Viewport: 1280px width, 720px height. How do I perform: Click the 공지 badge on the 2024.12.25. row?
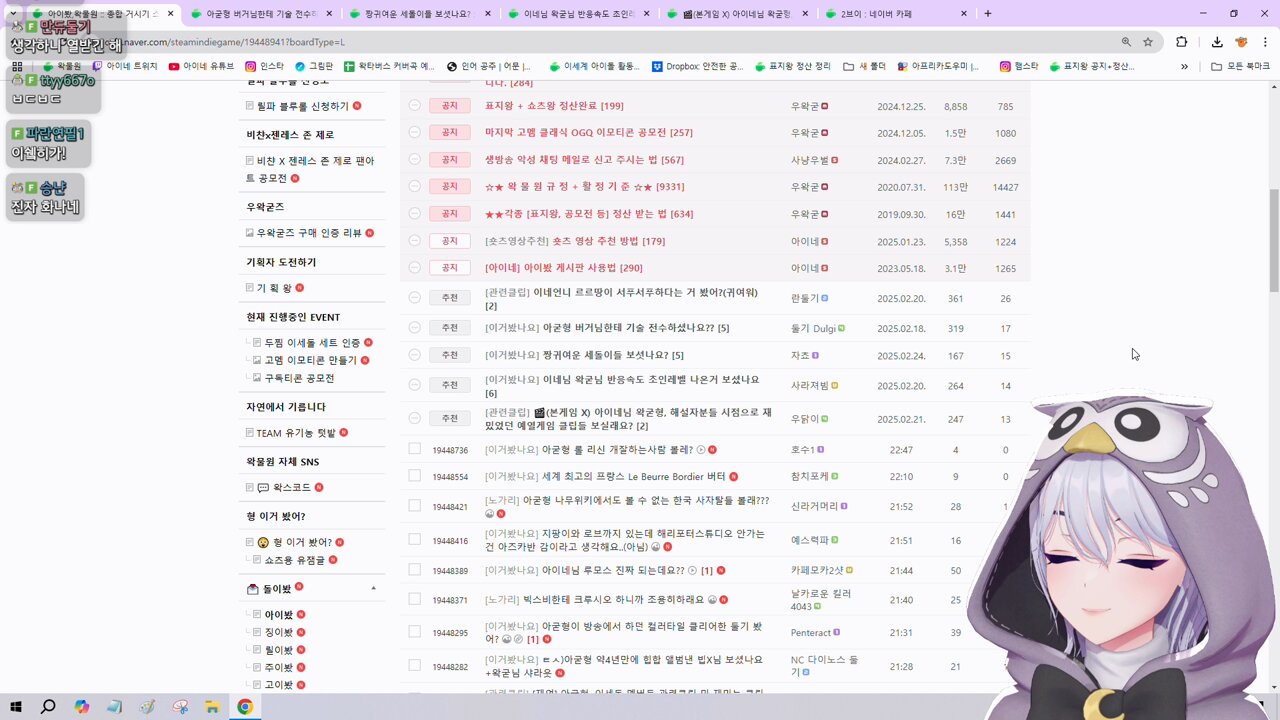pos(450,106)
